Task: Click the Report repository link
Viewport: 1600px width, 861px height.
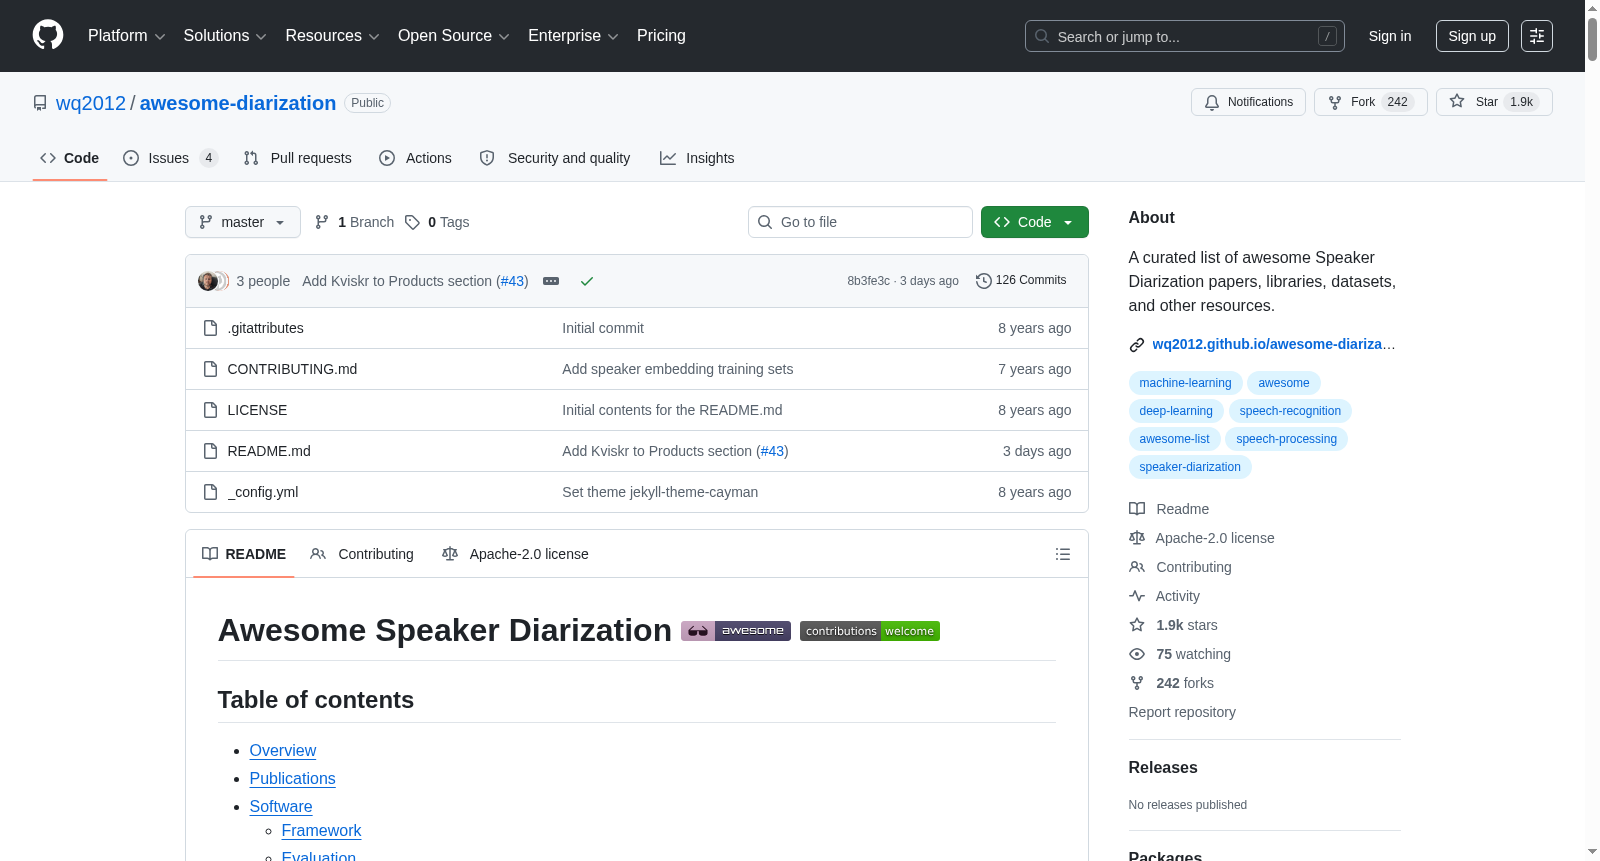Action: click(1182, 712)
